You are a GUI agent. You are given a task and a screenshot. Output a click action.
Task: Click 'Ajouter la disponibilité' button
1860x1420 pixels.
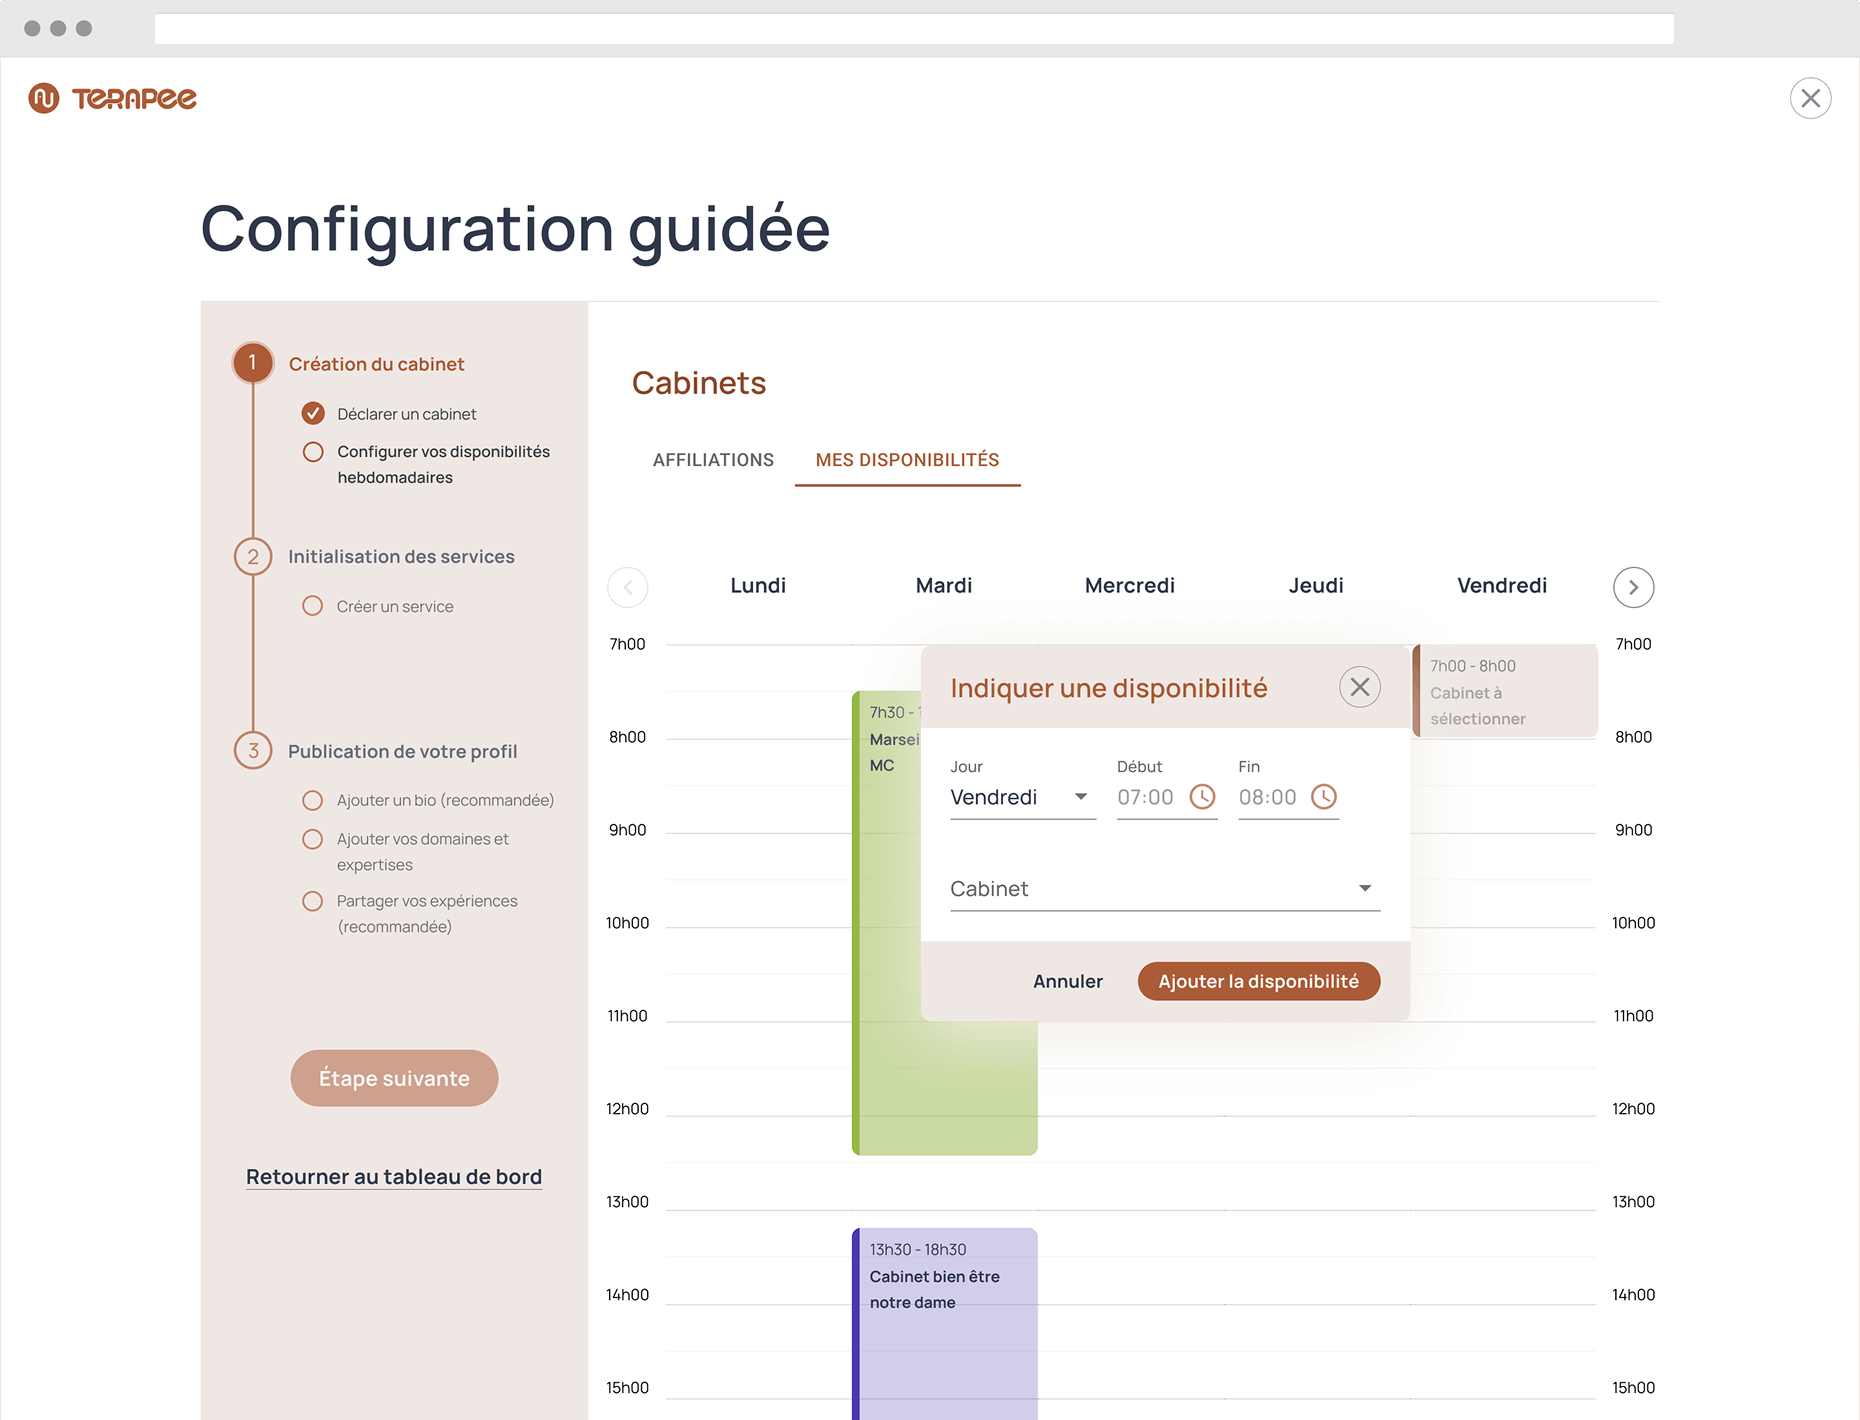[1258, 981]
